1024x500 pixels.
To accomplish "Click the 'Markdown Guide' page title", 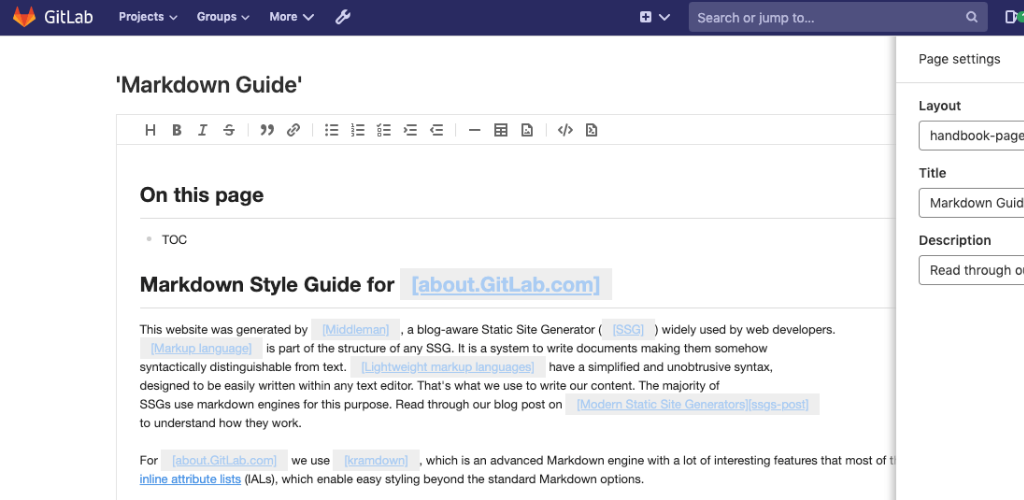I will [x=209, y=85].
